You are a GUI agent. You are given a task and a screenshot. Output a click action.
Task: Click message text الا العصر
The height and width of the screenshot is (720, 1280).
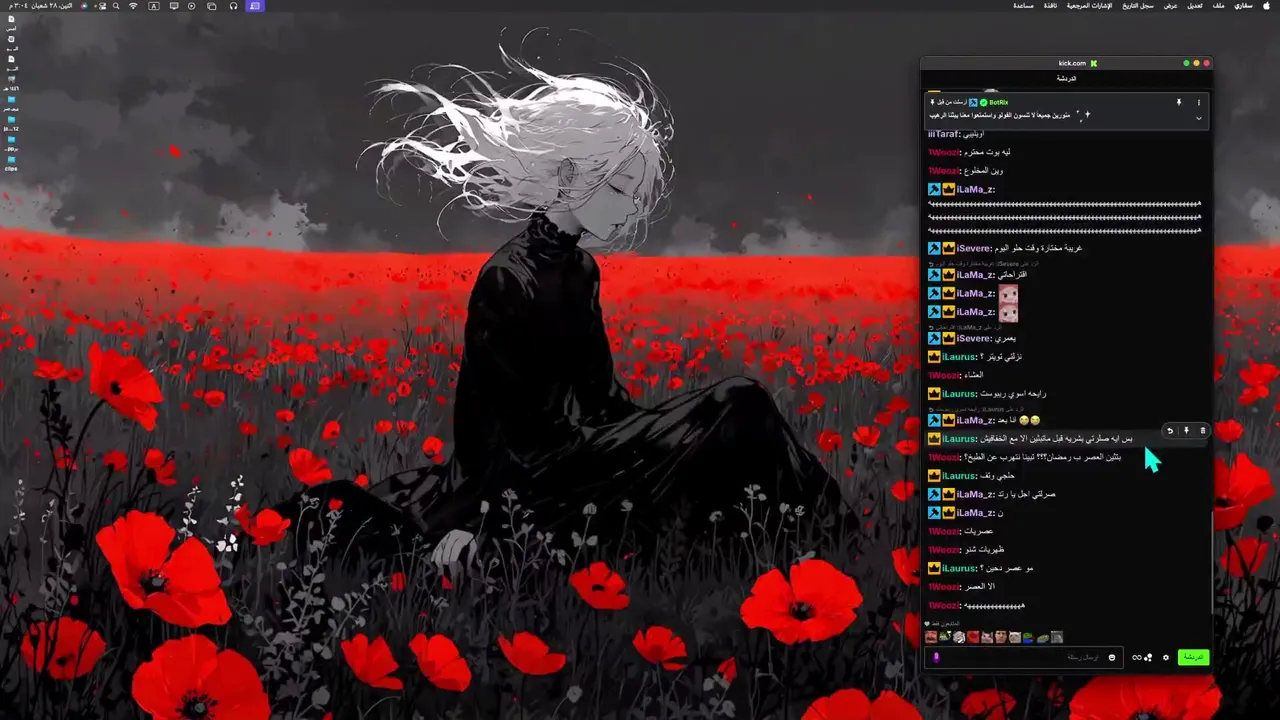tap(978, 587)
